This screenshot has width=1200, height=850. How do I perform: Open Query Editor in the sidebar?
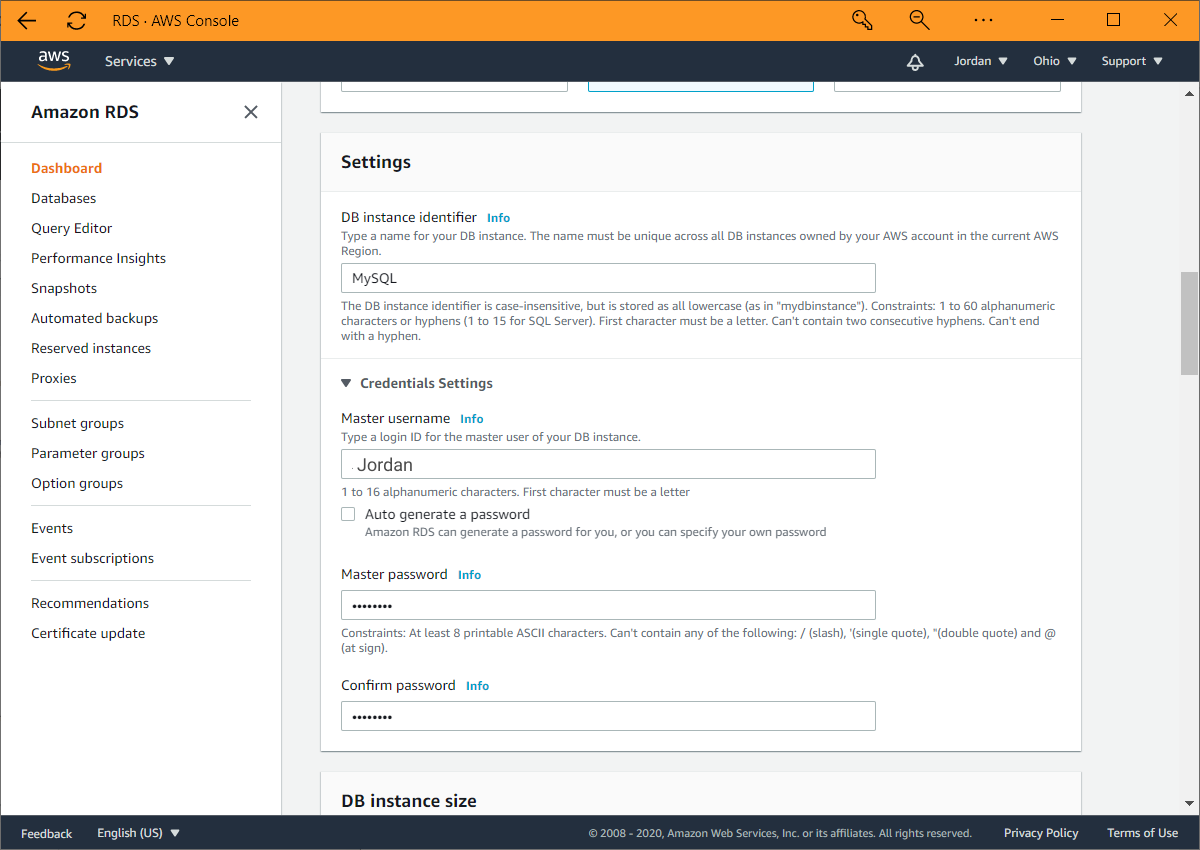coord(71,228)
